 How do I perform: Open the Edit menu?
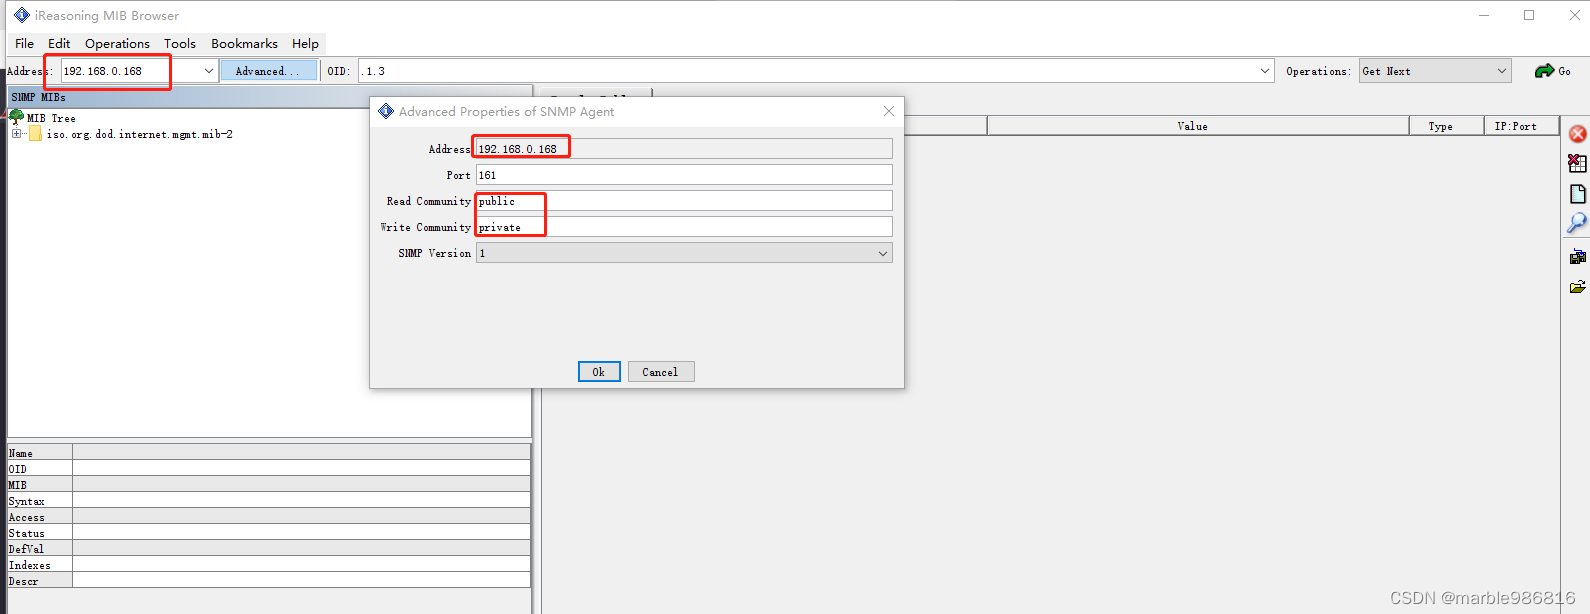(x=59, y=43)
